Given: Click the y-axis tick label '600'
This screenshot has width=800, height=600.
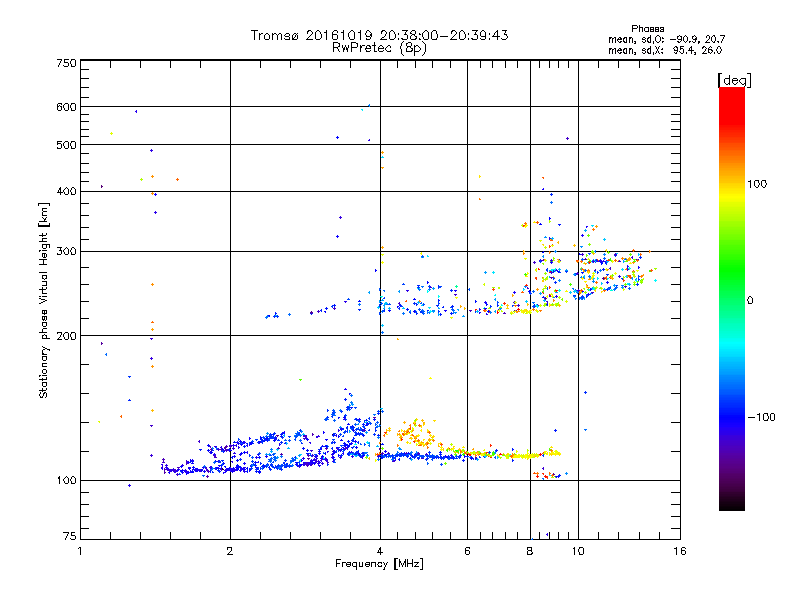Looking at the screenshot, I should (x=66, y=107).
